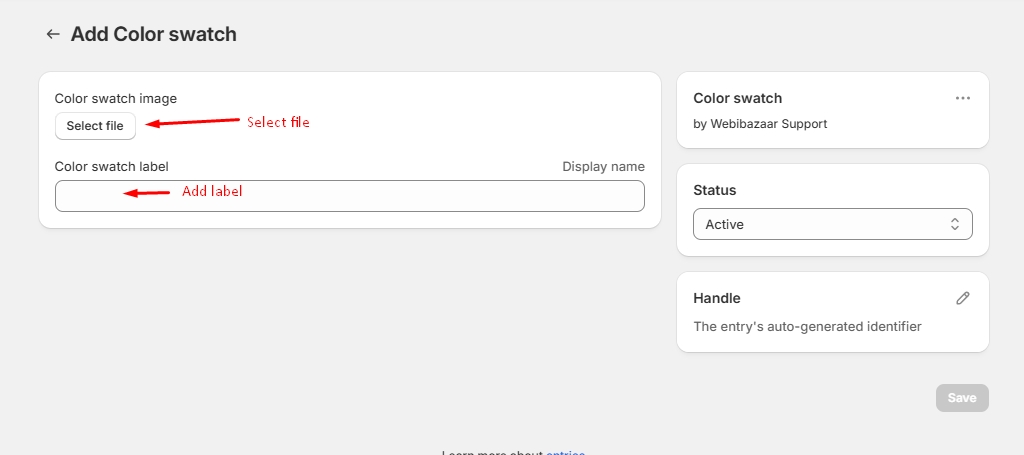Image resolution: width=1024 pixels, height=455 pixels.
Task: Click the by Webibazaar Support text
Action: coord(760,124)
